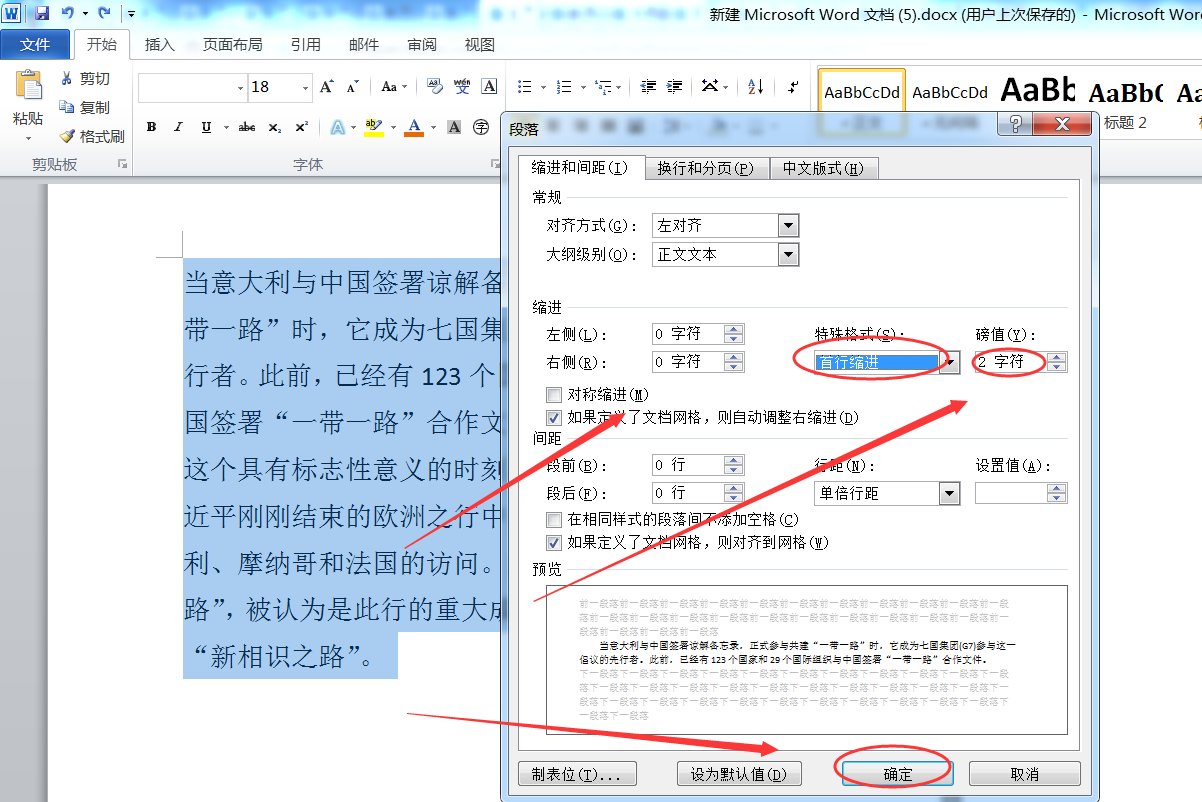Open the 对齐方式 alignment dropdown

point(787,225)
